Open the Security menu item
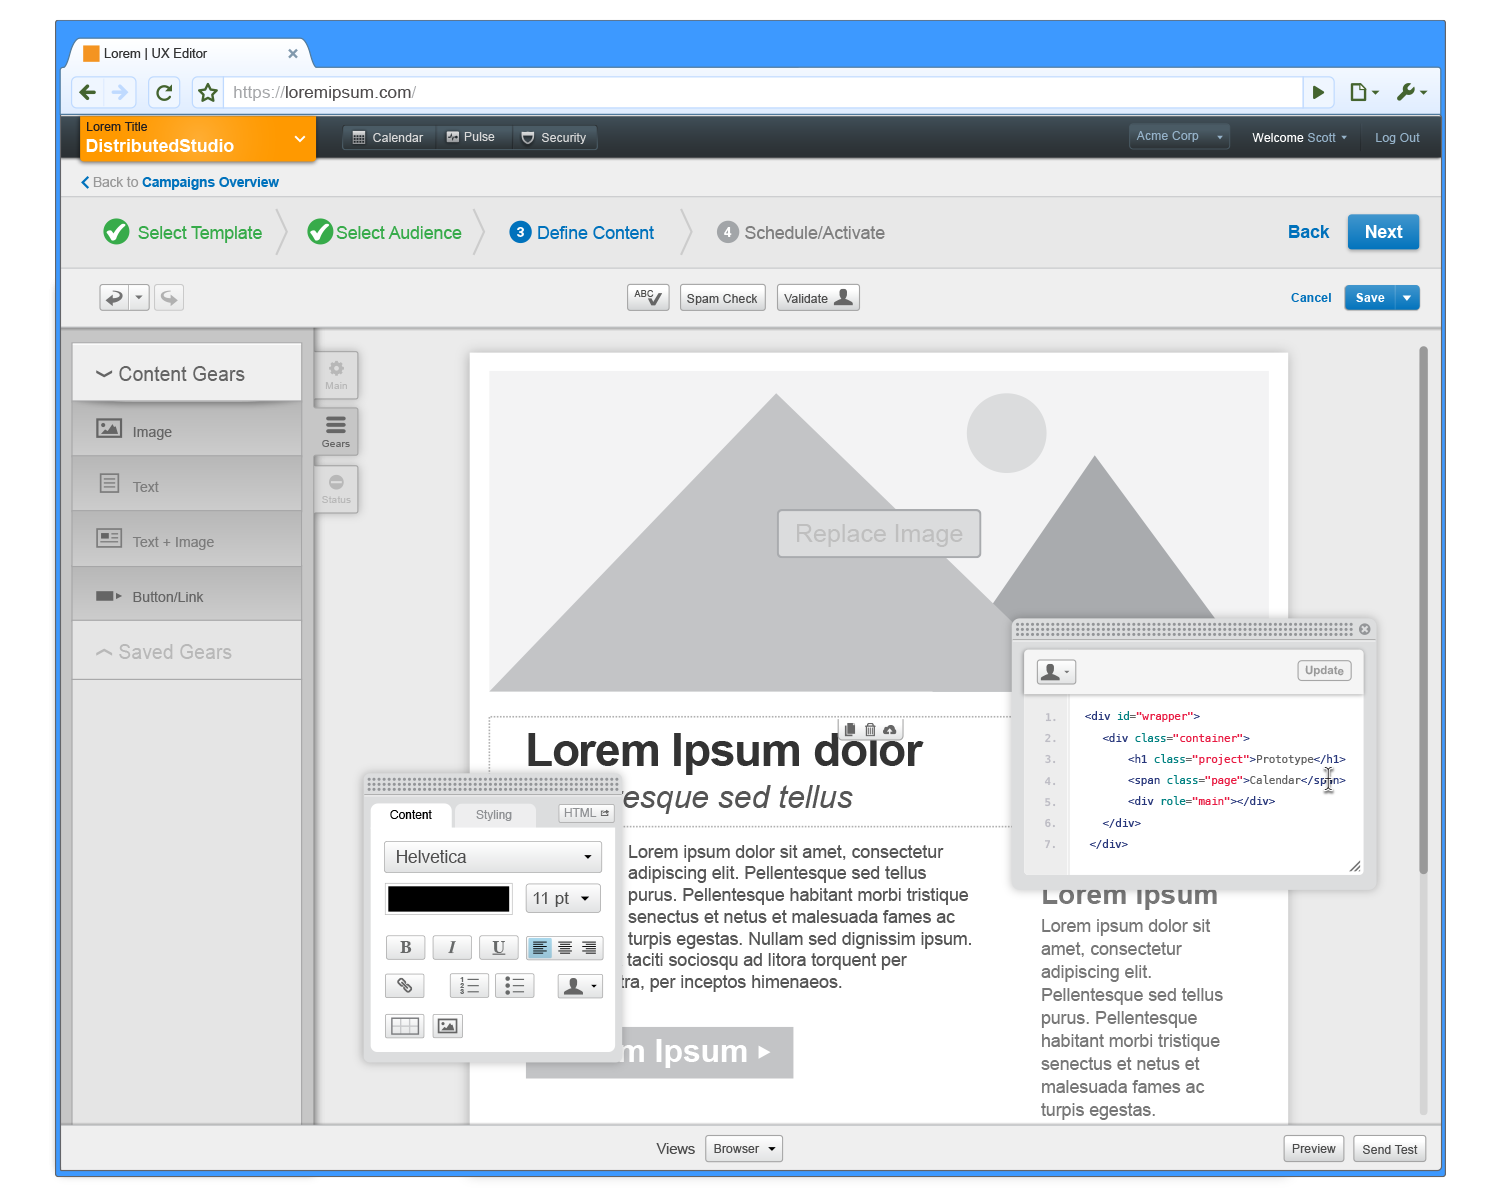The height and width of the screenshot is (1200, 1500). click(x=554, y=138)
